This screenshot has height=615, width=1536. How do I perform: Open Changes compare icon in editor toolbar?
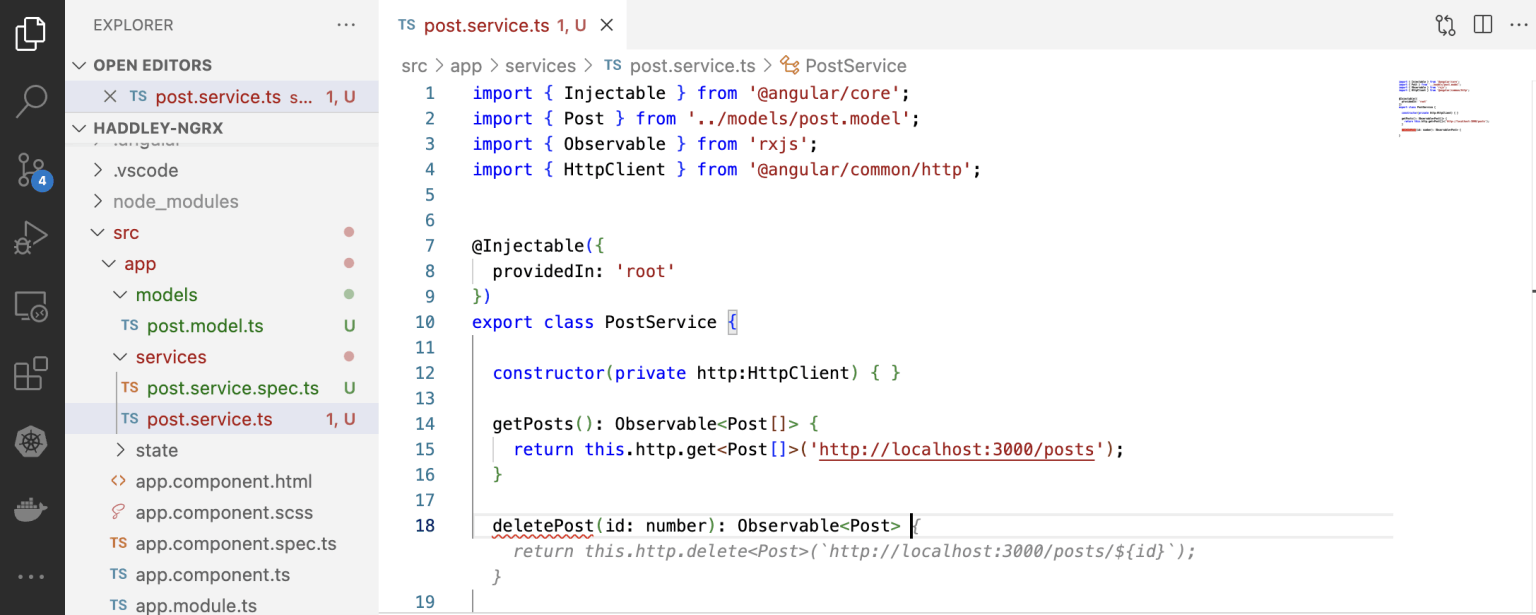[1445, 25]
